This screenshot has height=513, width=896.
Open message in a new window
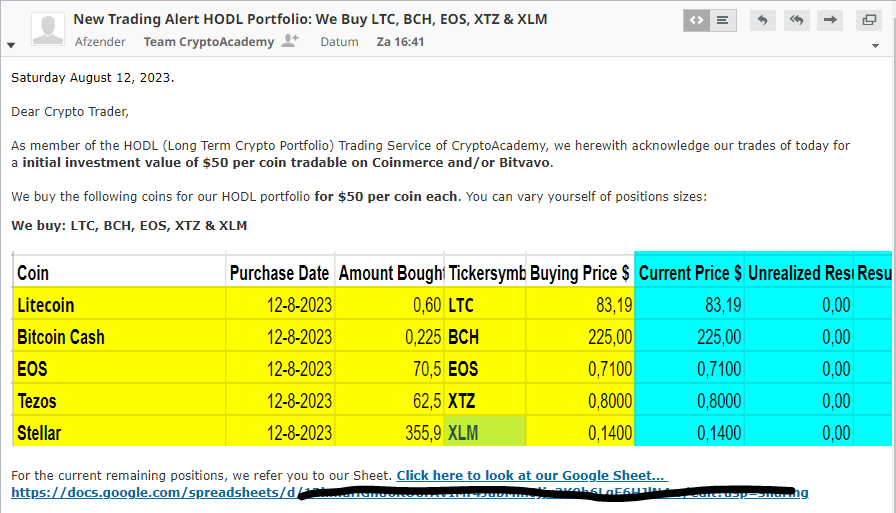point(869,20)
